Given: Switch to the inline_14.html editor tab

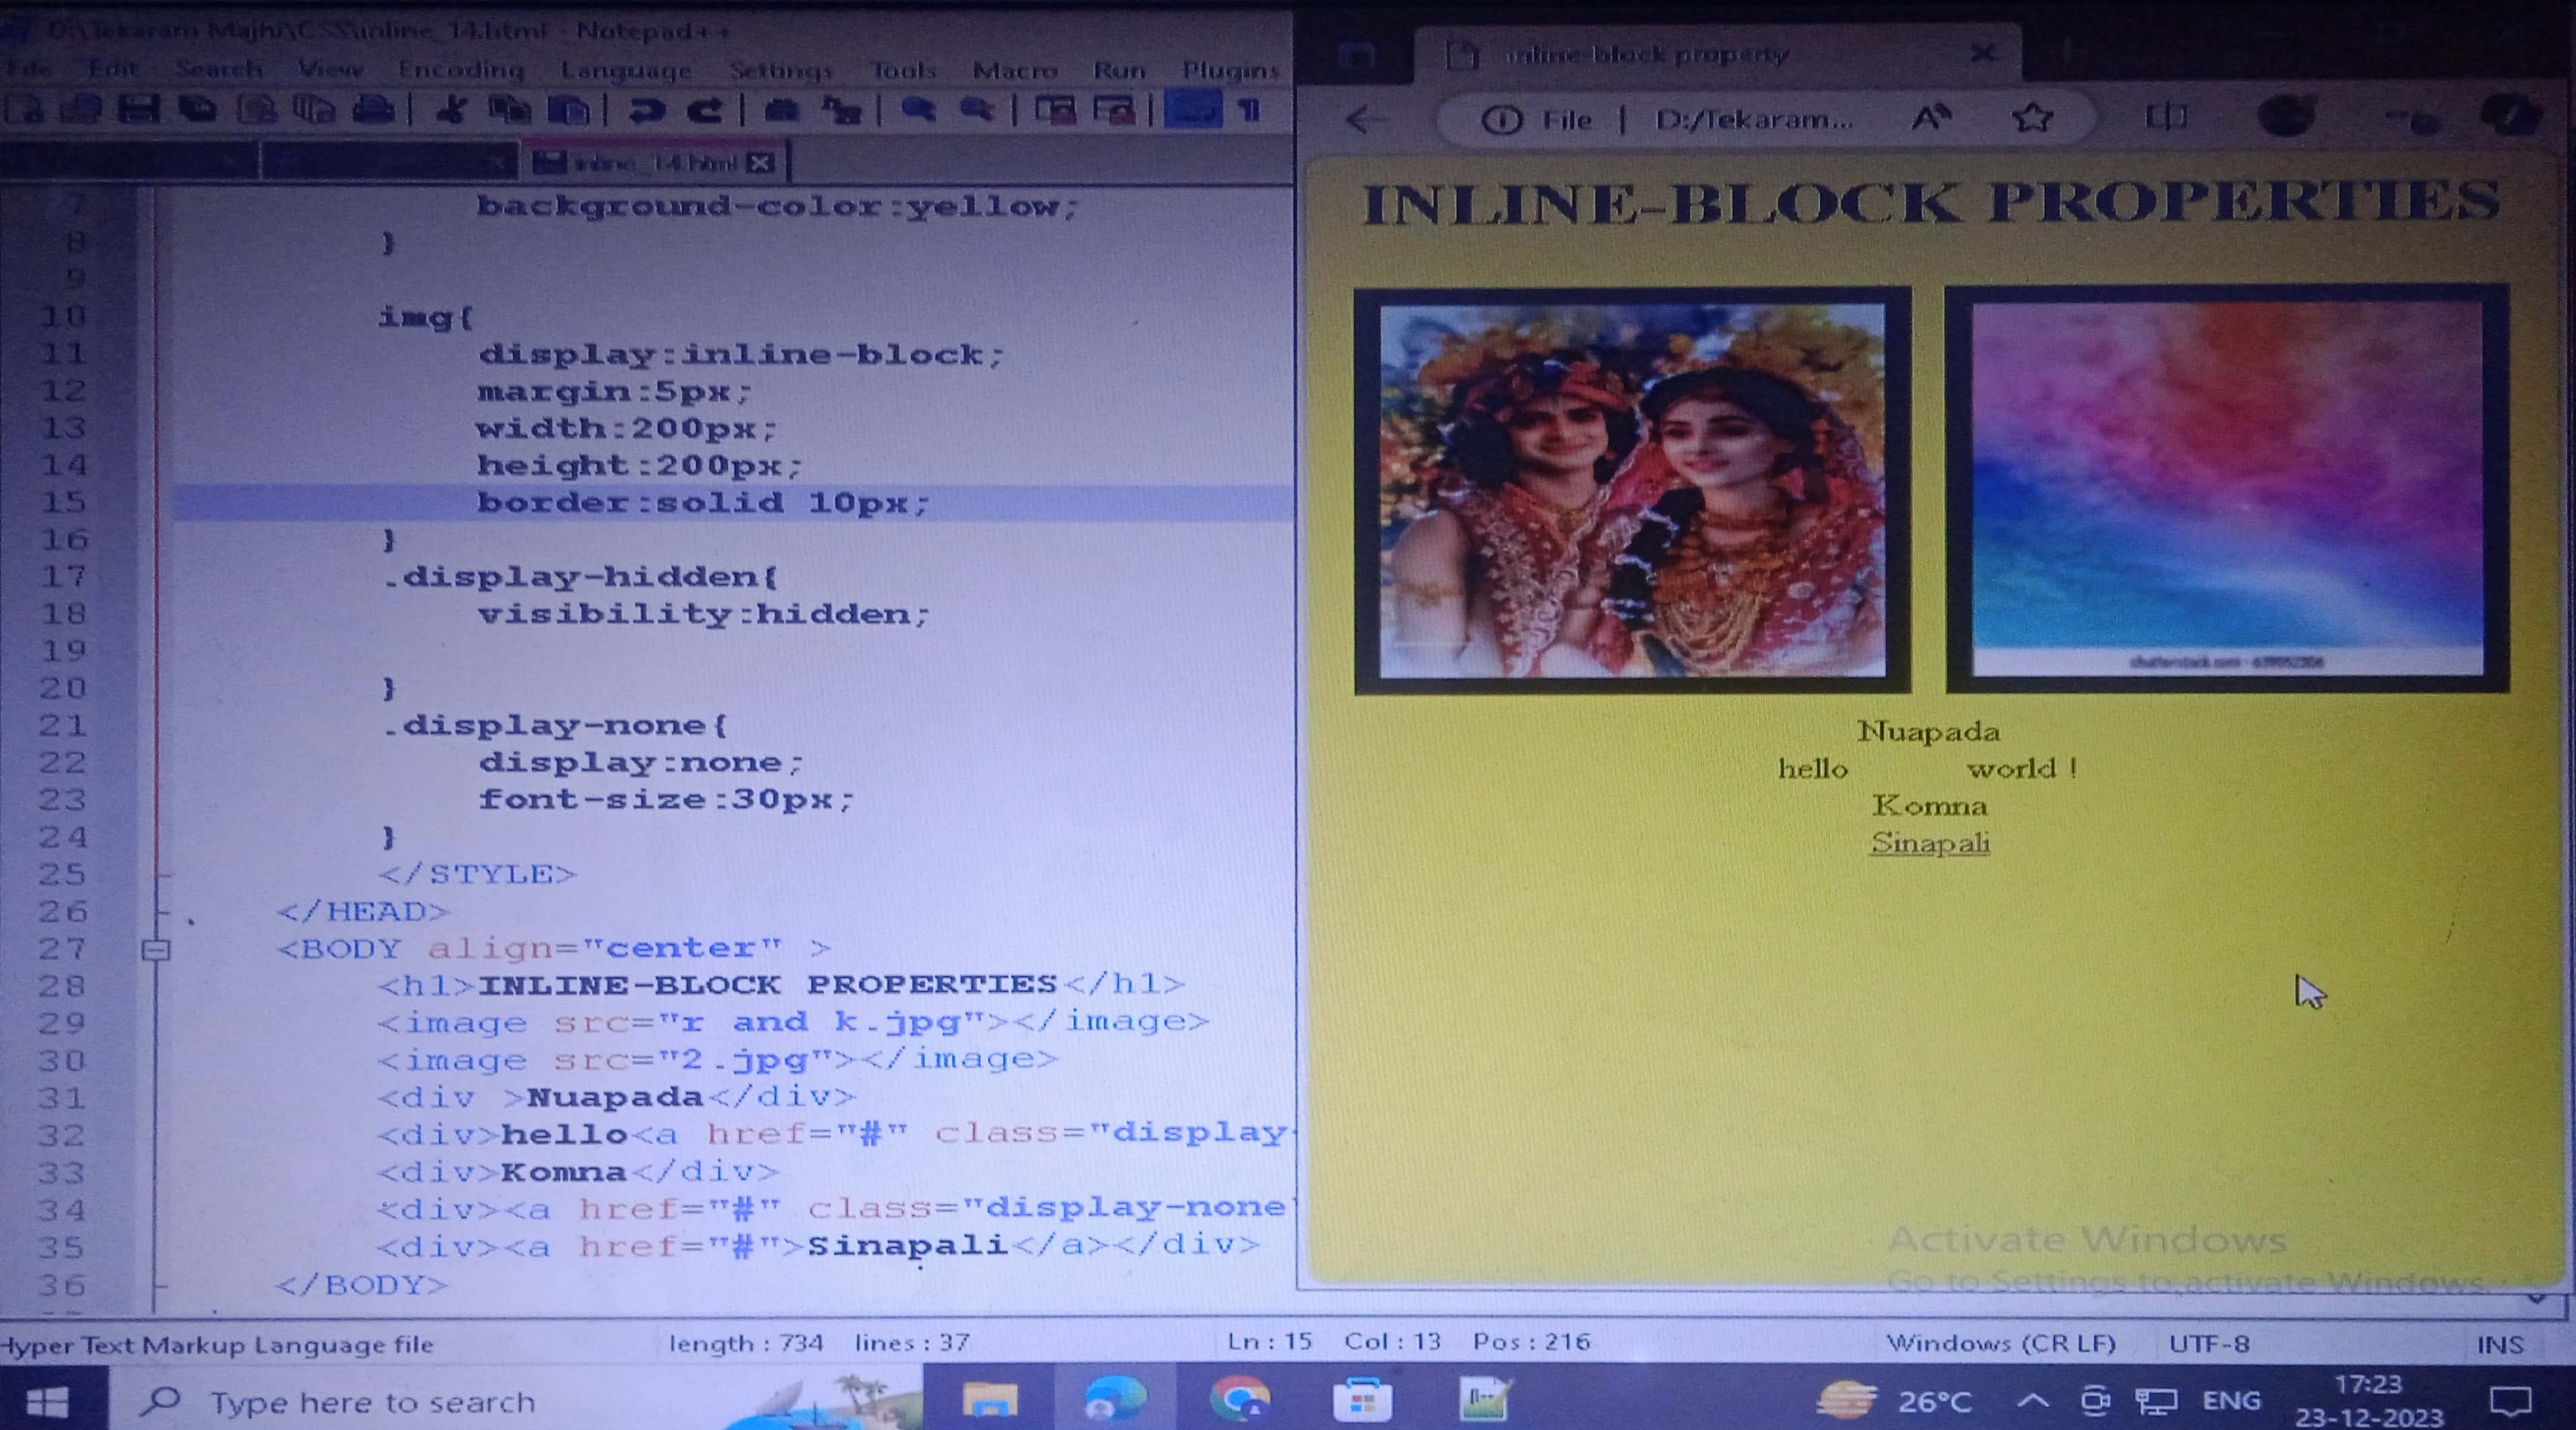Looking at the screenshot, I should click(x=650, y=162).
